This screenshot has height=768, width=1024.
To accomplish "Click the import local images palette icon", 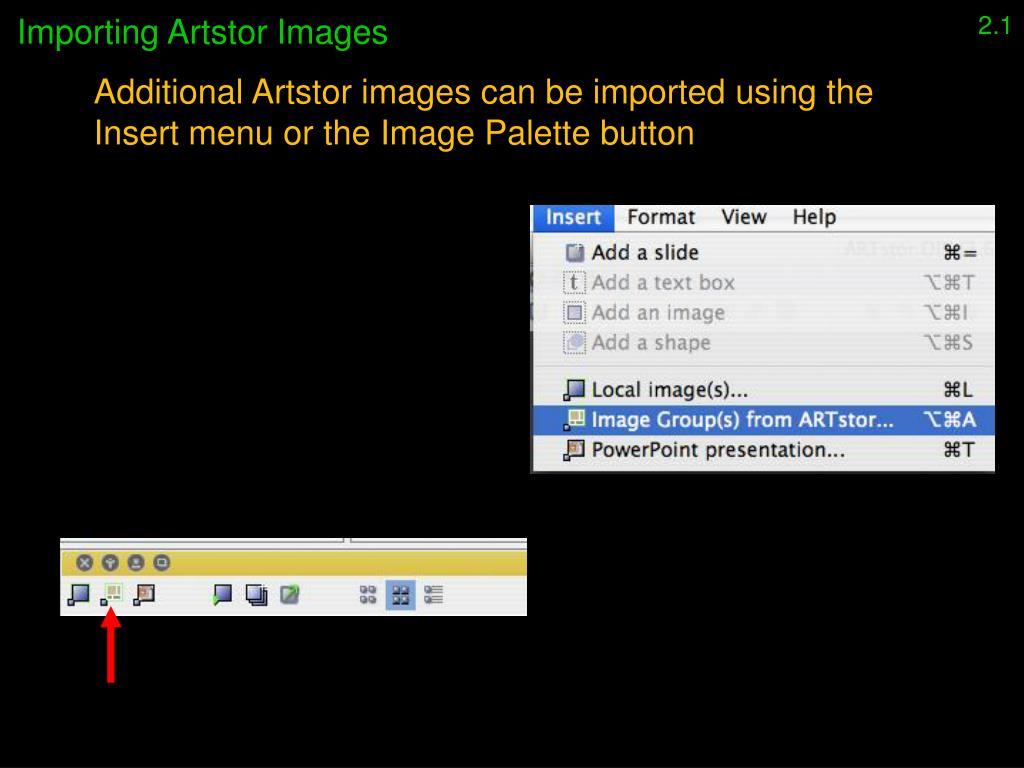I will 78,595.
